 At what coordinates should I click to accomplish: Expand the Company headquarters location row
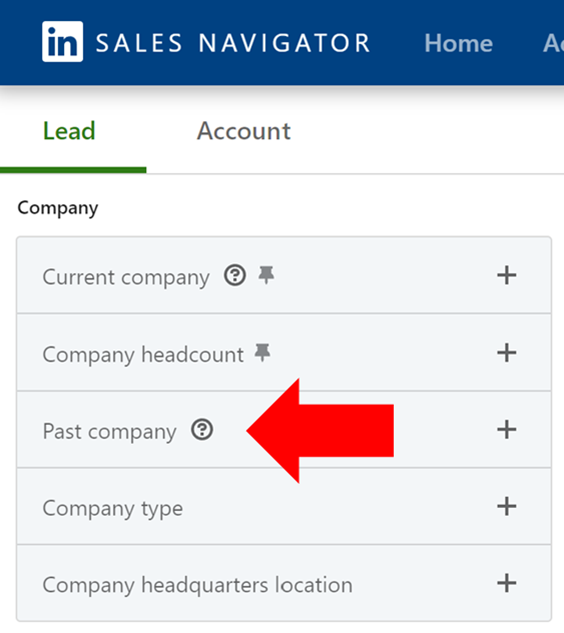click(x=284, y=583)
